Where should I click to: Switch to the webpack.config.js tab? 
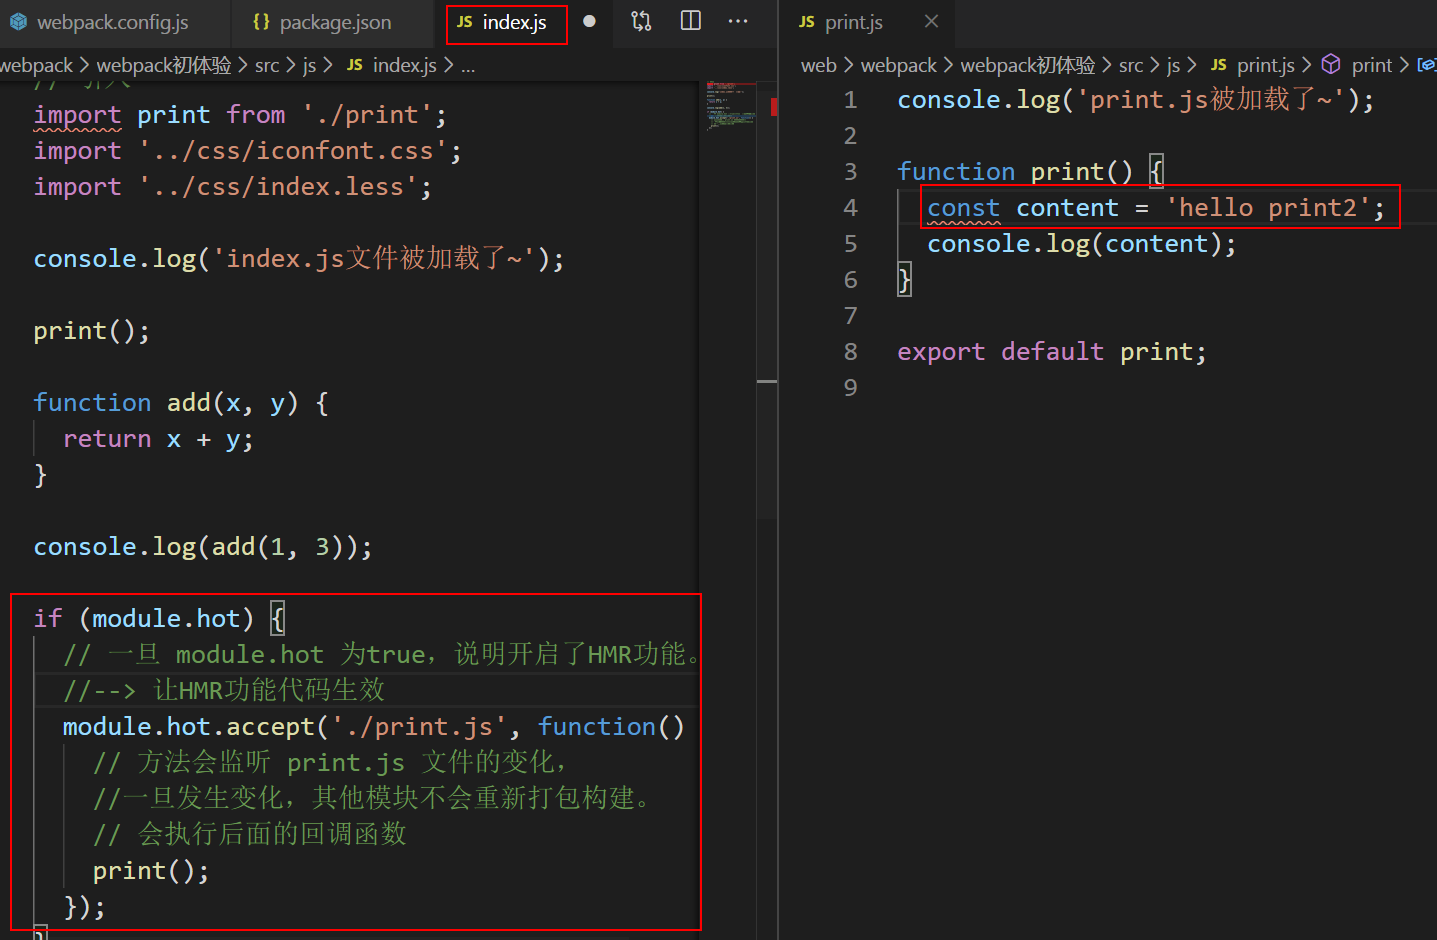pos(112,22)
